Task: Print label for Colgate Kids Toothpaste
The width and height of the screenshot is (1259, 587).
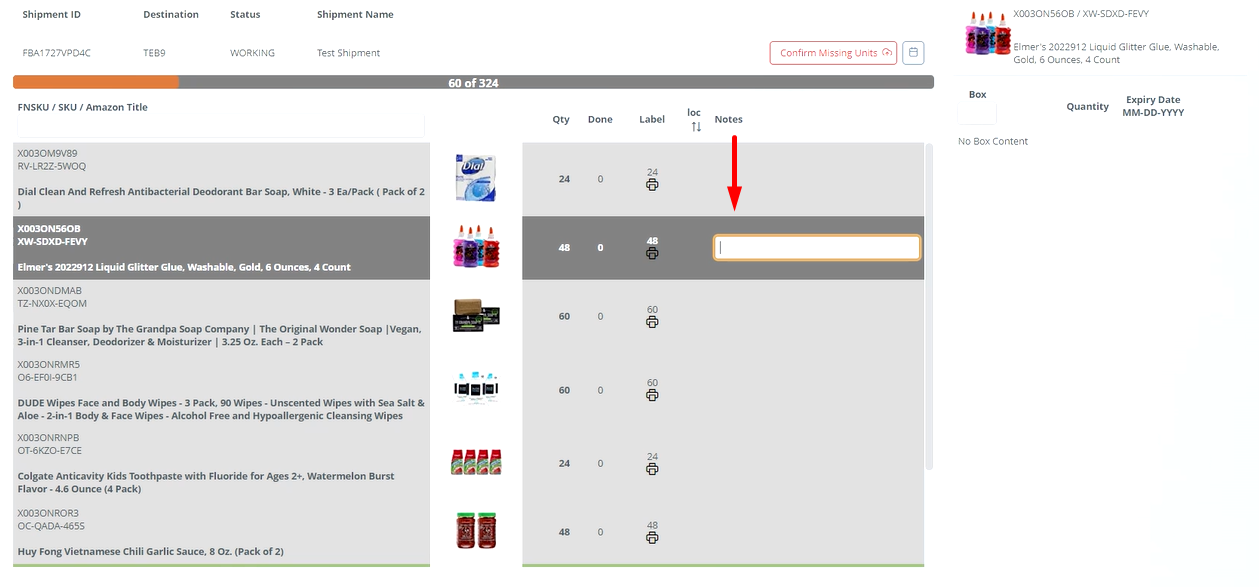Action: [x=652, y=469]
